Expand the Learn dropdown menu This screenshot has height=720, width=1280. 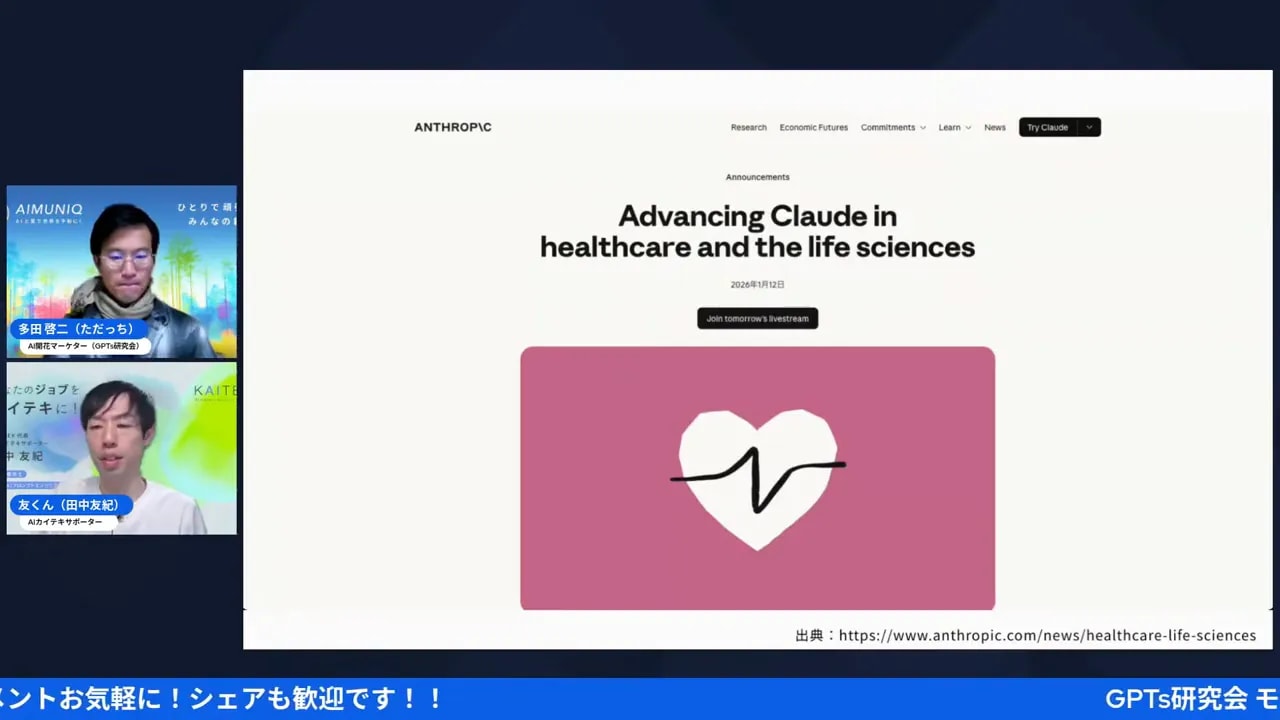[953, 127]
